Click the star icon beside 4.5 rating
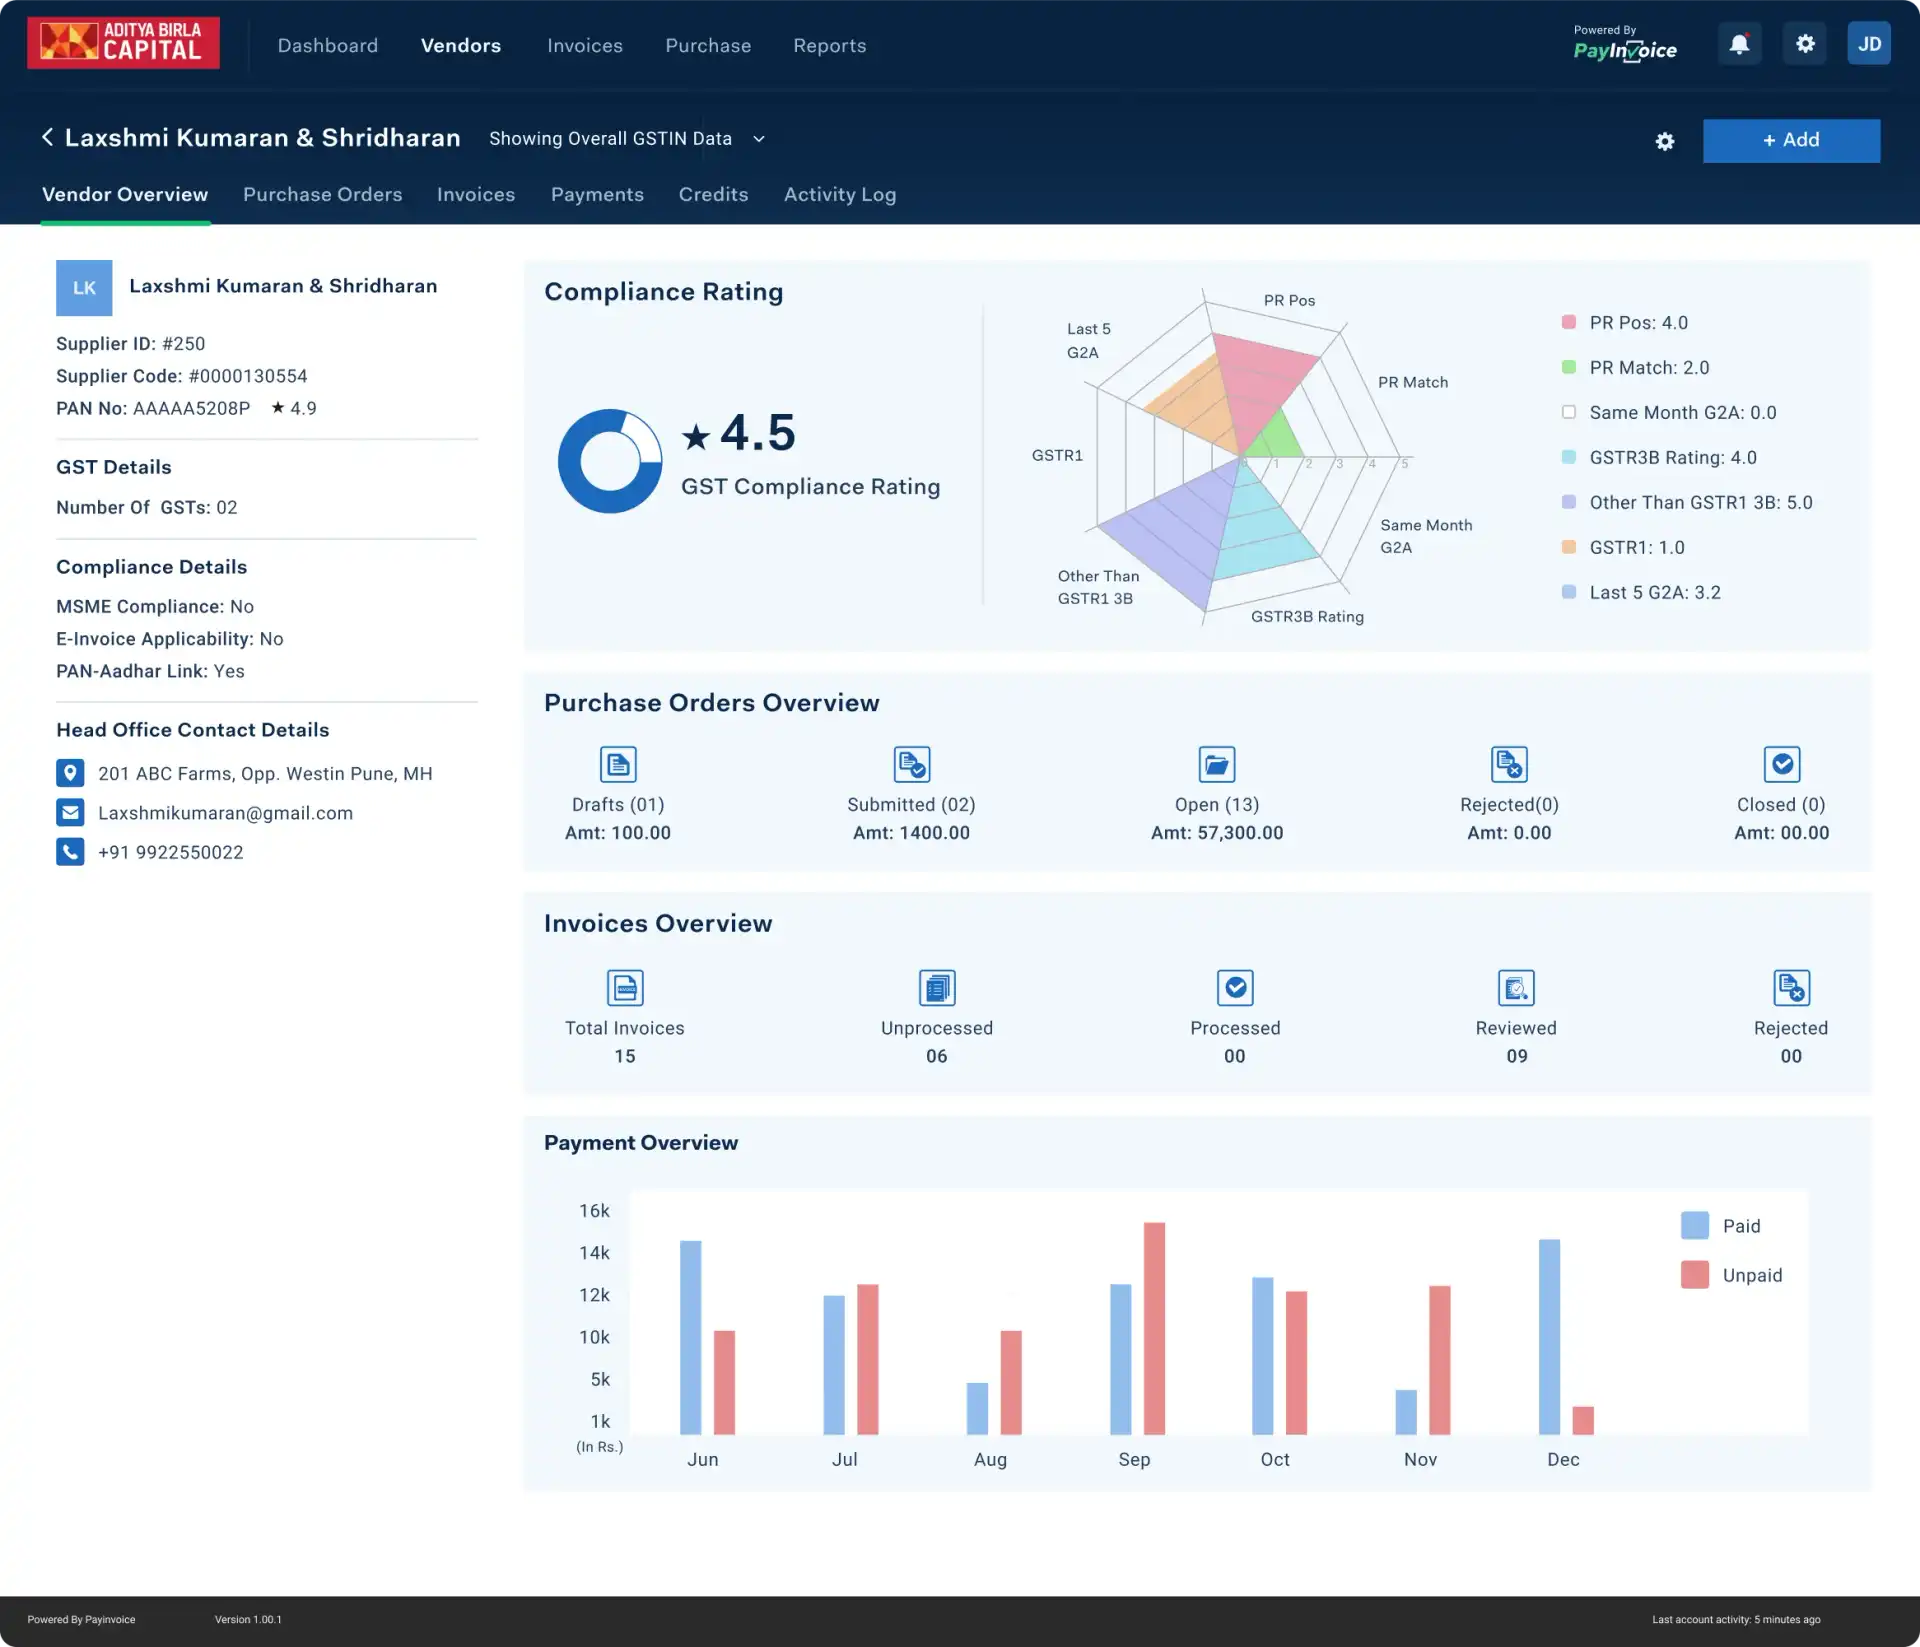Image resolution: width=1920 pixels, height=1647 pixels. (x=696, y=436)
